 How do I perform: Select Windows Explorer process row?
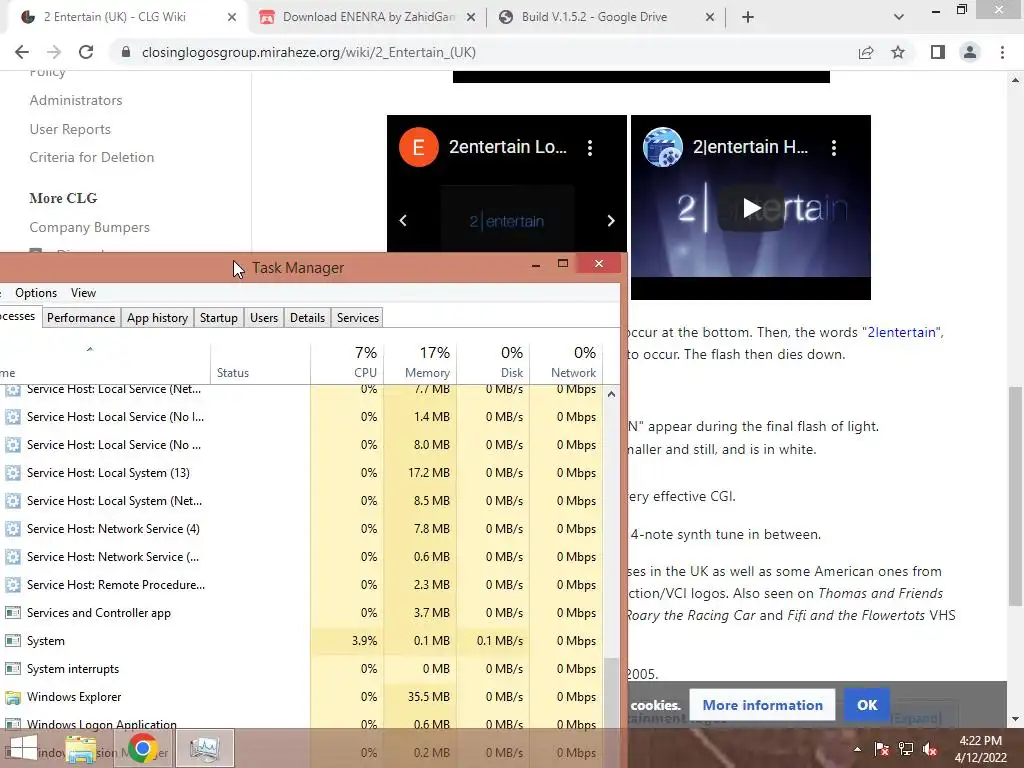[300, 697]
